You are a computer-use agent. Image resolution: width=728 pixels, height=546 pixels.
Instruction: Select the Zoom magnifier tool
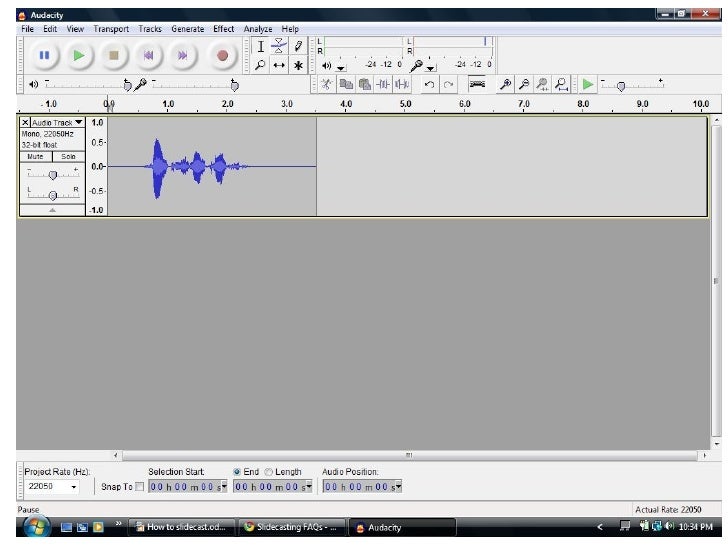(260, 65)
